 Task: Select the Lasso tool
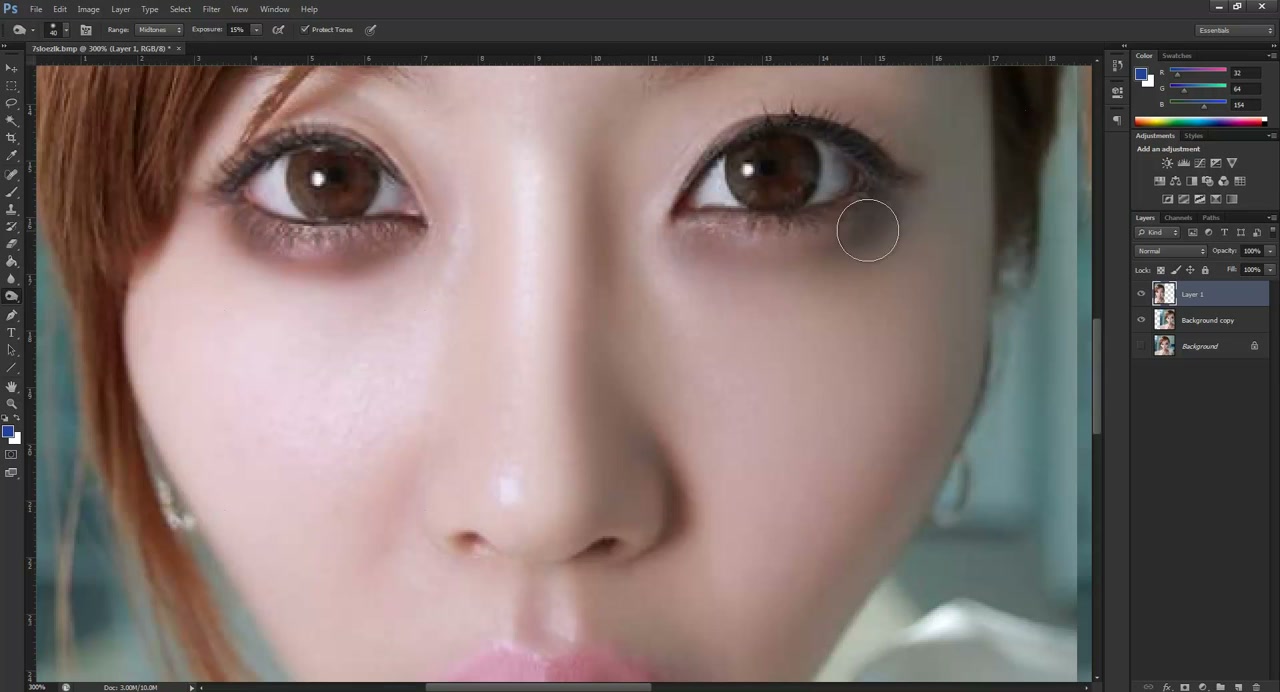click(12, 103)
